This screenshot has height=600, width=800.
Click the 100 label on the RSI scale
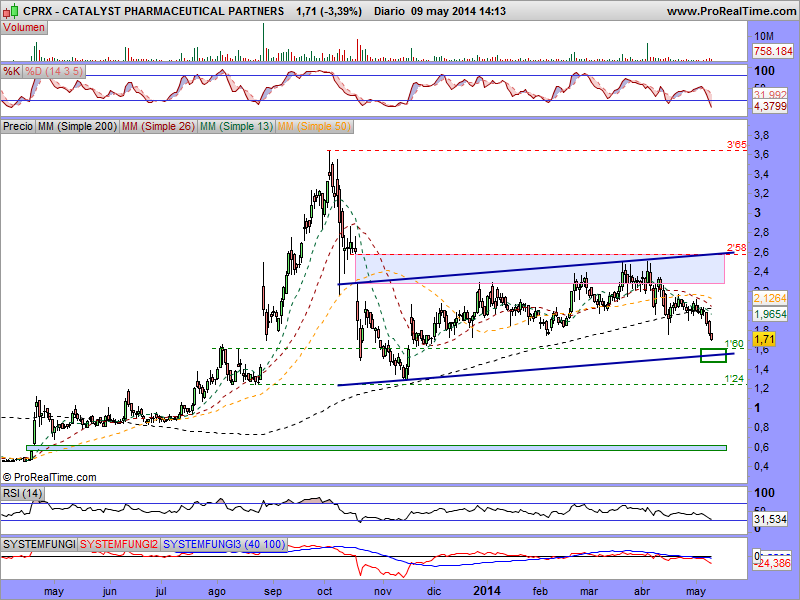click(764, 493)
